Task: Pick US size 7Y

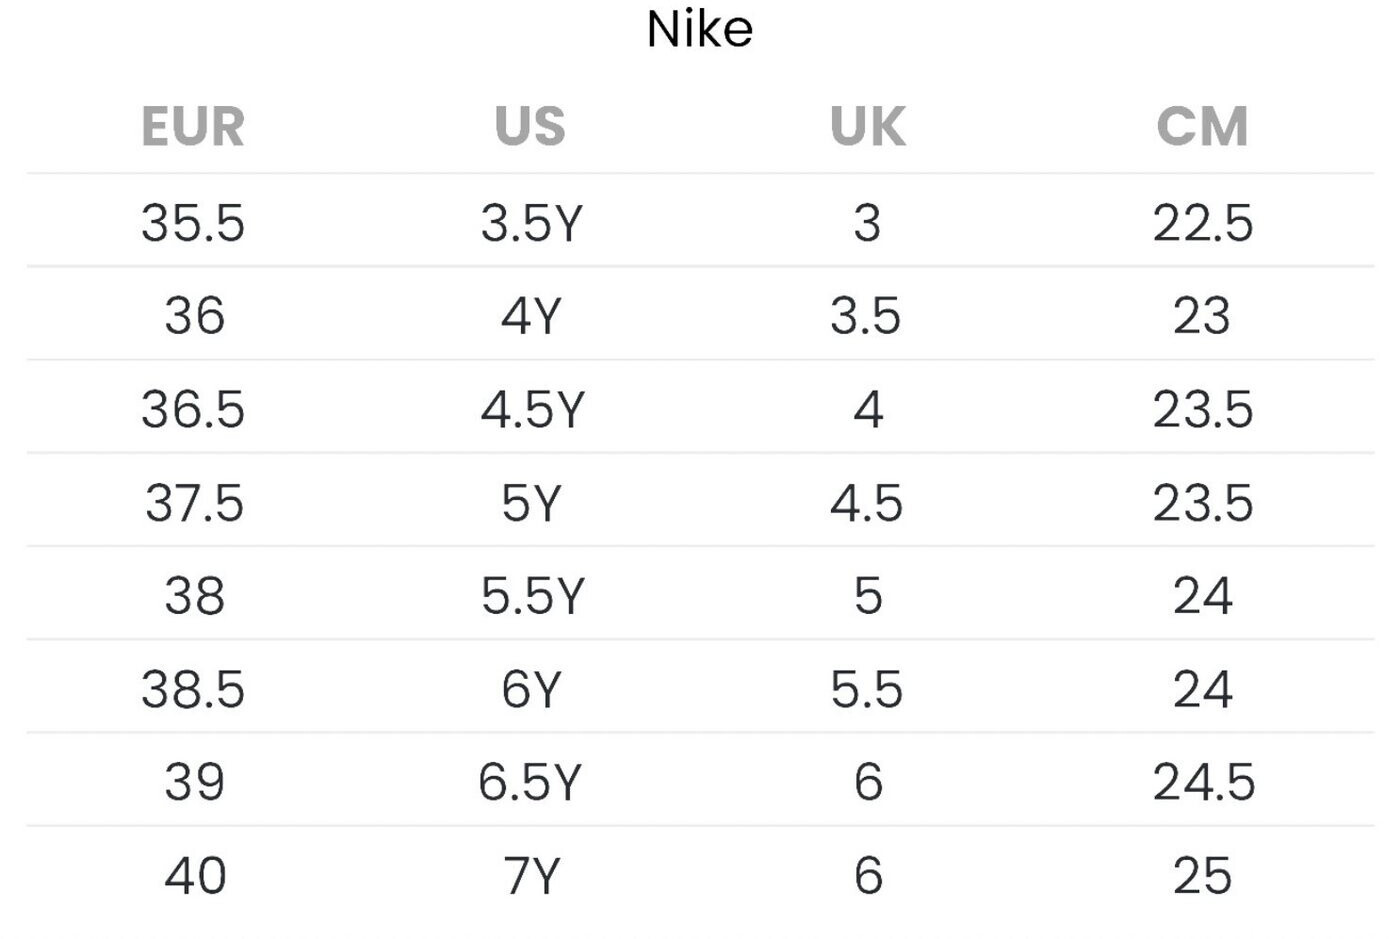Action: [531, 876]
